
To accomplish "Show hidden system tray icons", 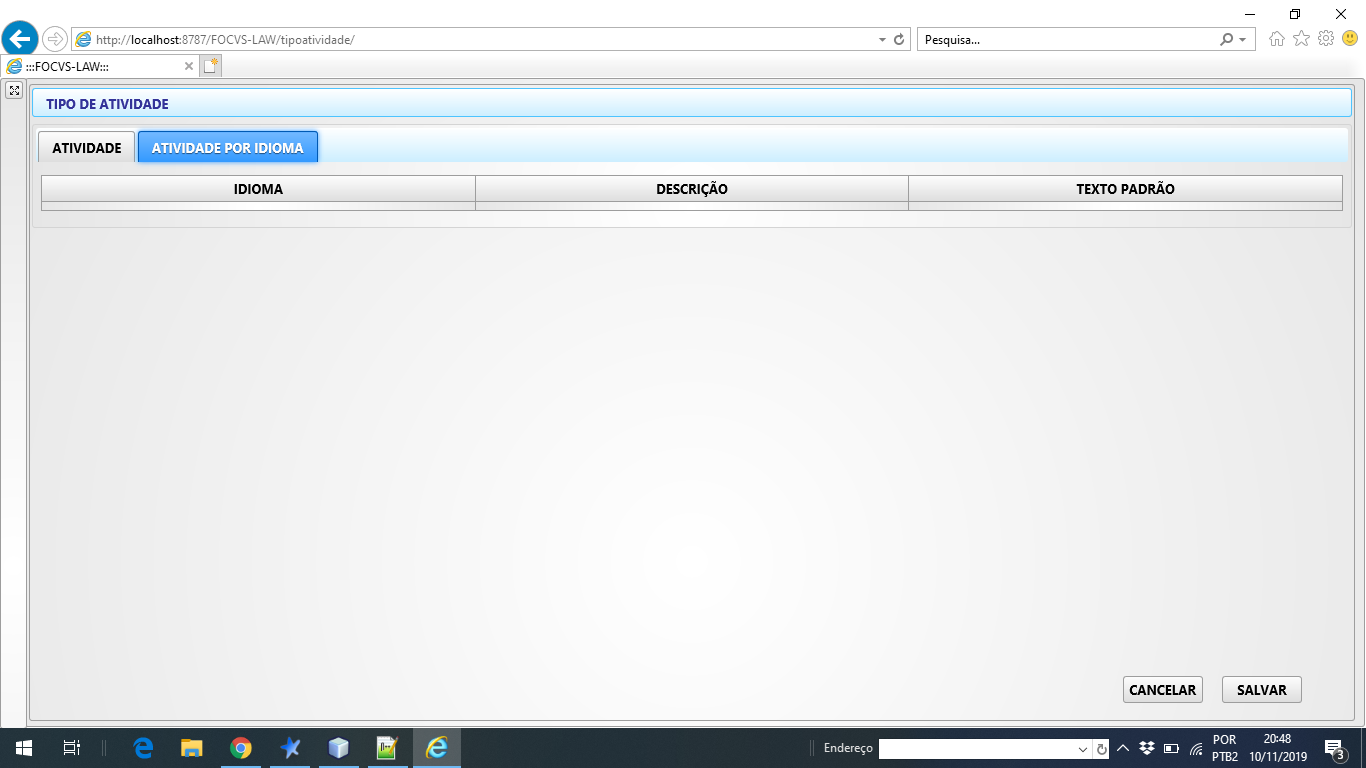I will pyautogui.click(x=1123, y=748).
